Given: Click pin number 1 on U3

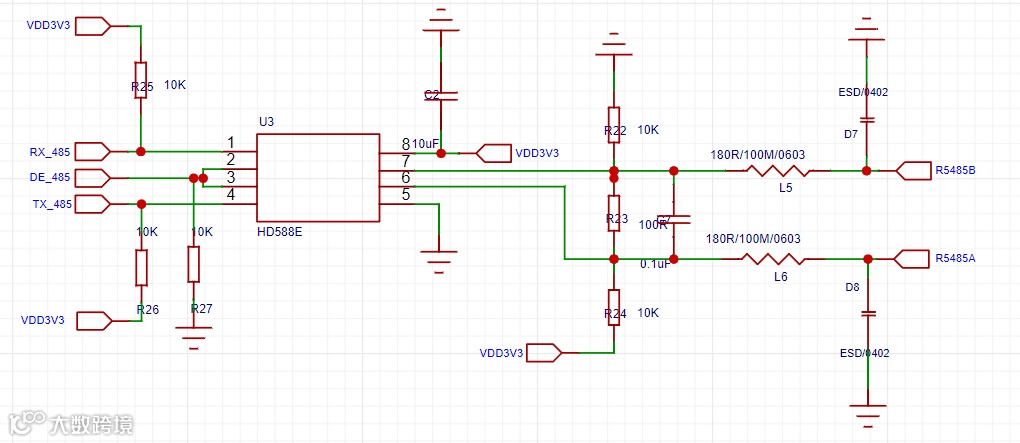Looking at the screenshot, I should click(230, 142).
